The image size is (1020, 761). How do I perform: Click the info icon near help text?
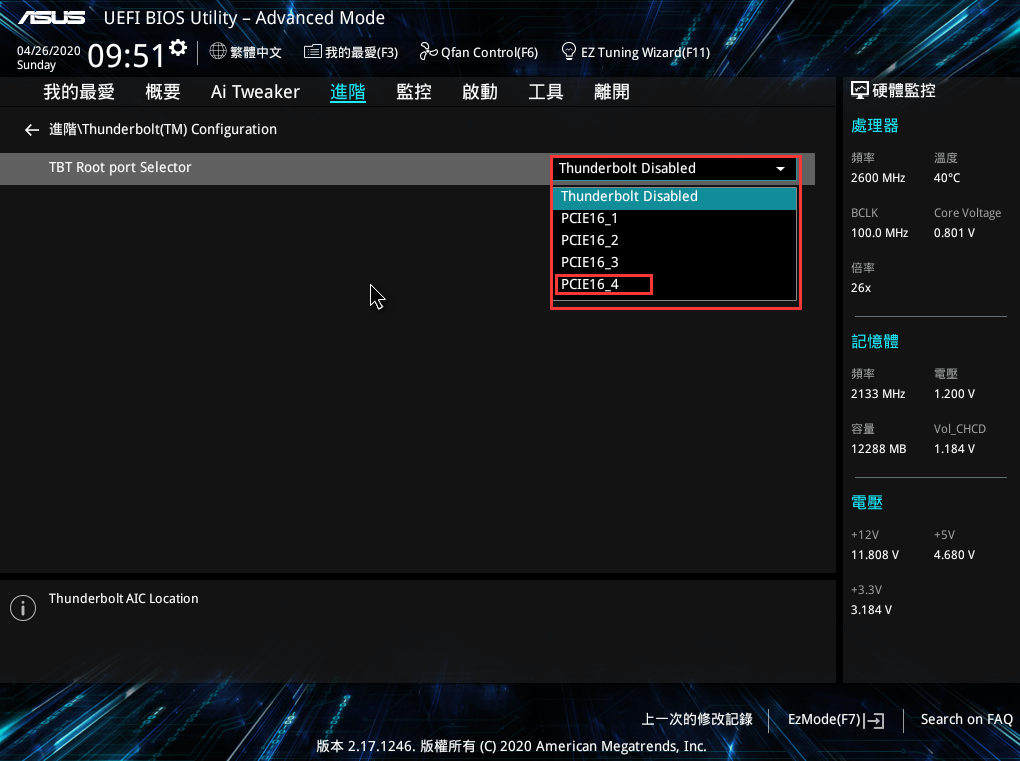point(22,607)
